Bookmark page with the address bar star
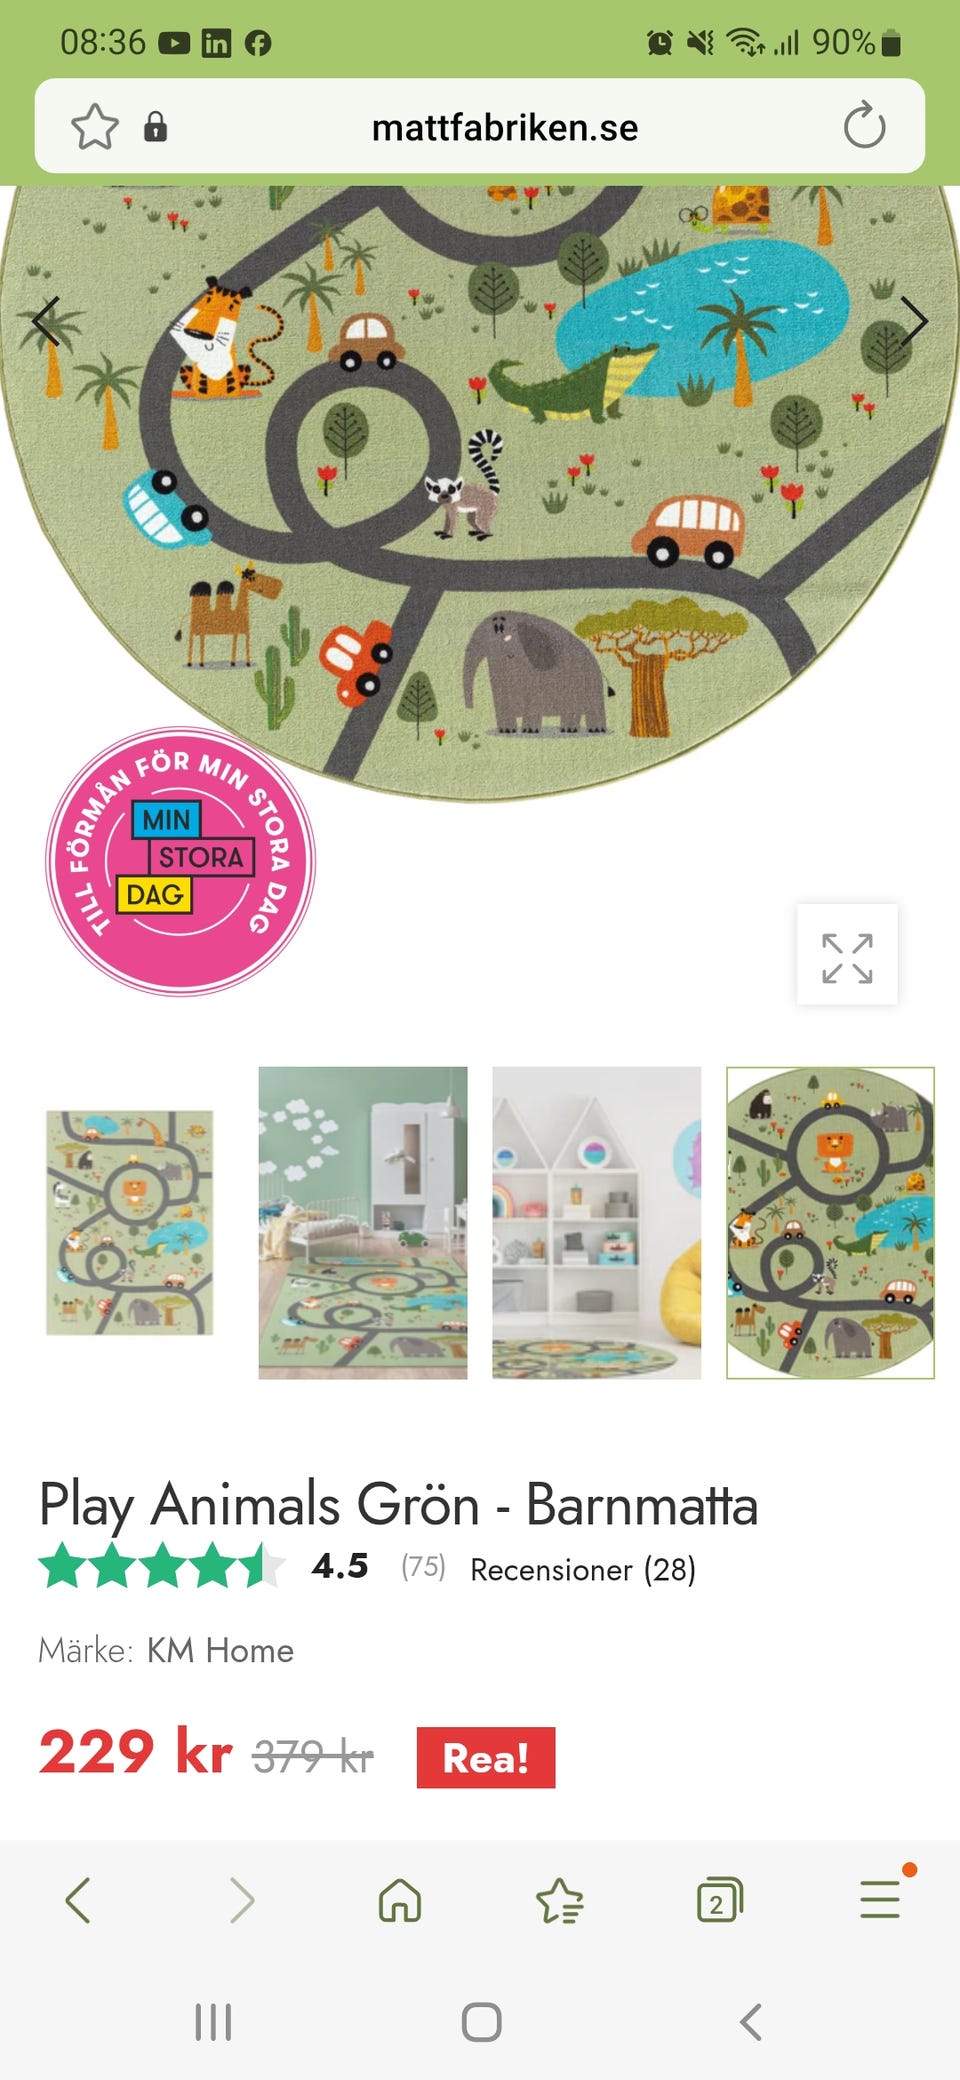 (x=95, y=127)
